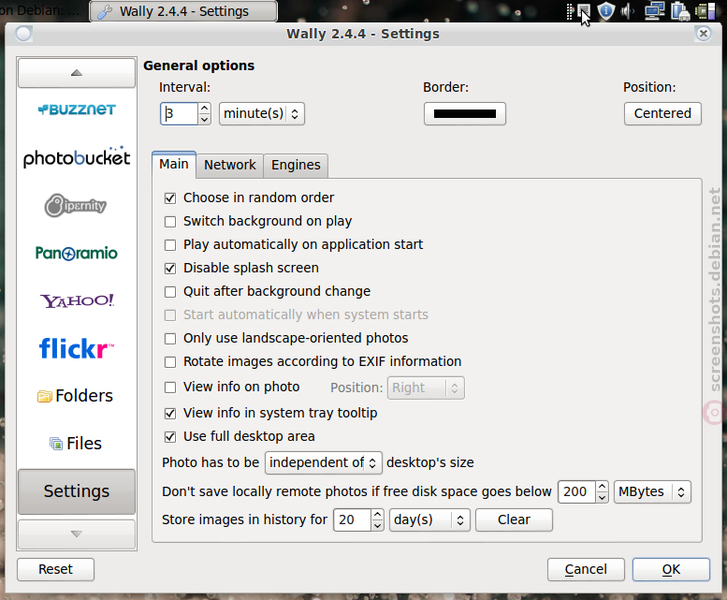Open the history day(s) unit dropdown

coord(429,520)
